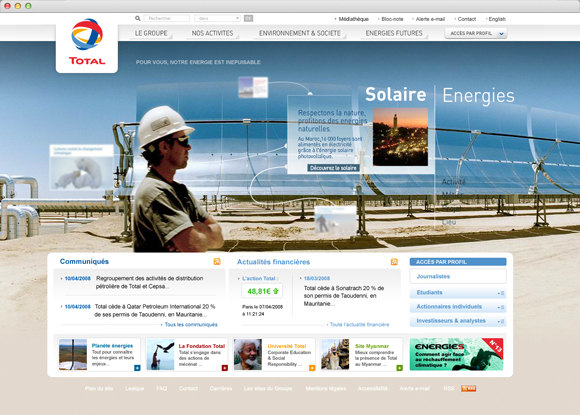Open the Communiqués RSS feed icon

pyautogui.click(x=217, y=262)
